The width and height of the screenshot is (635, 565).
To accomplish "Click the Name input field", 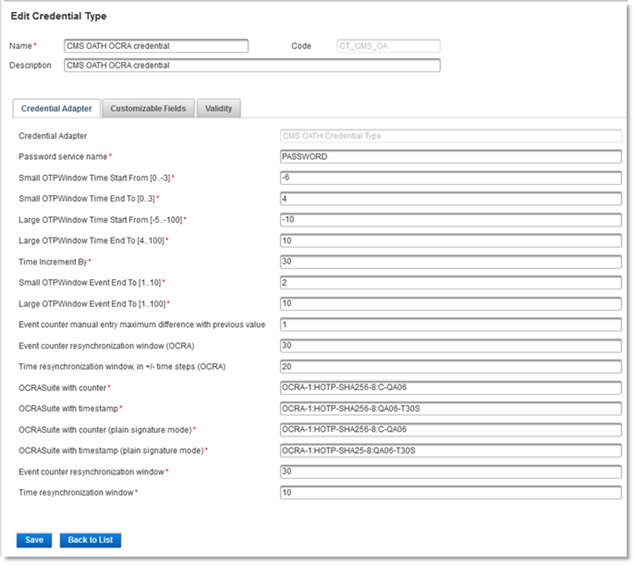I will 155,46.
